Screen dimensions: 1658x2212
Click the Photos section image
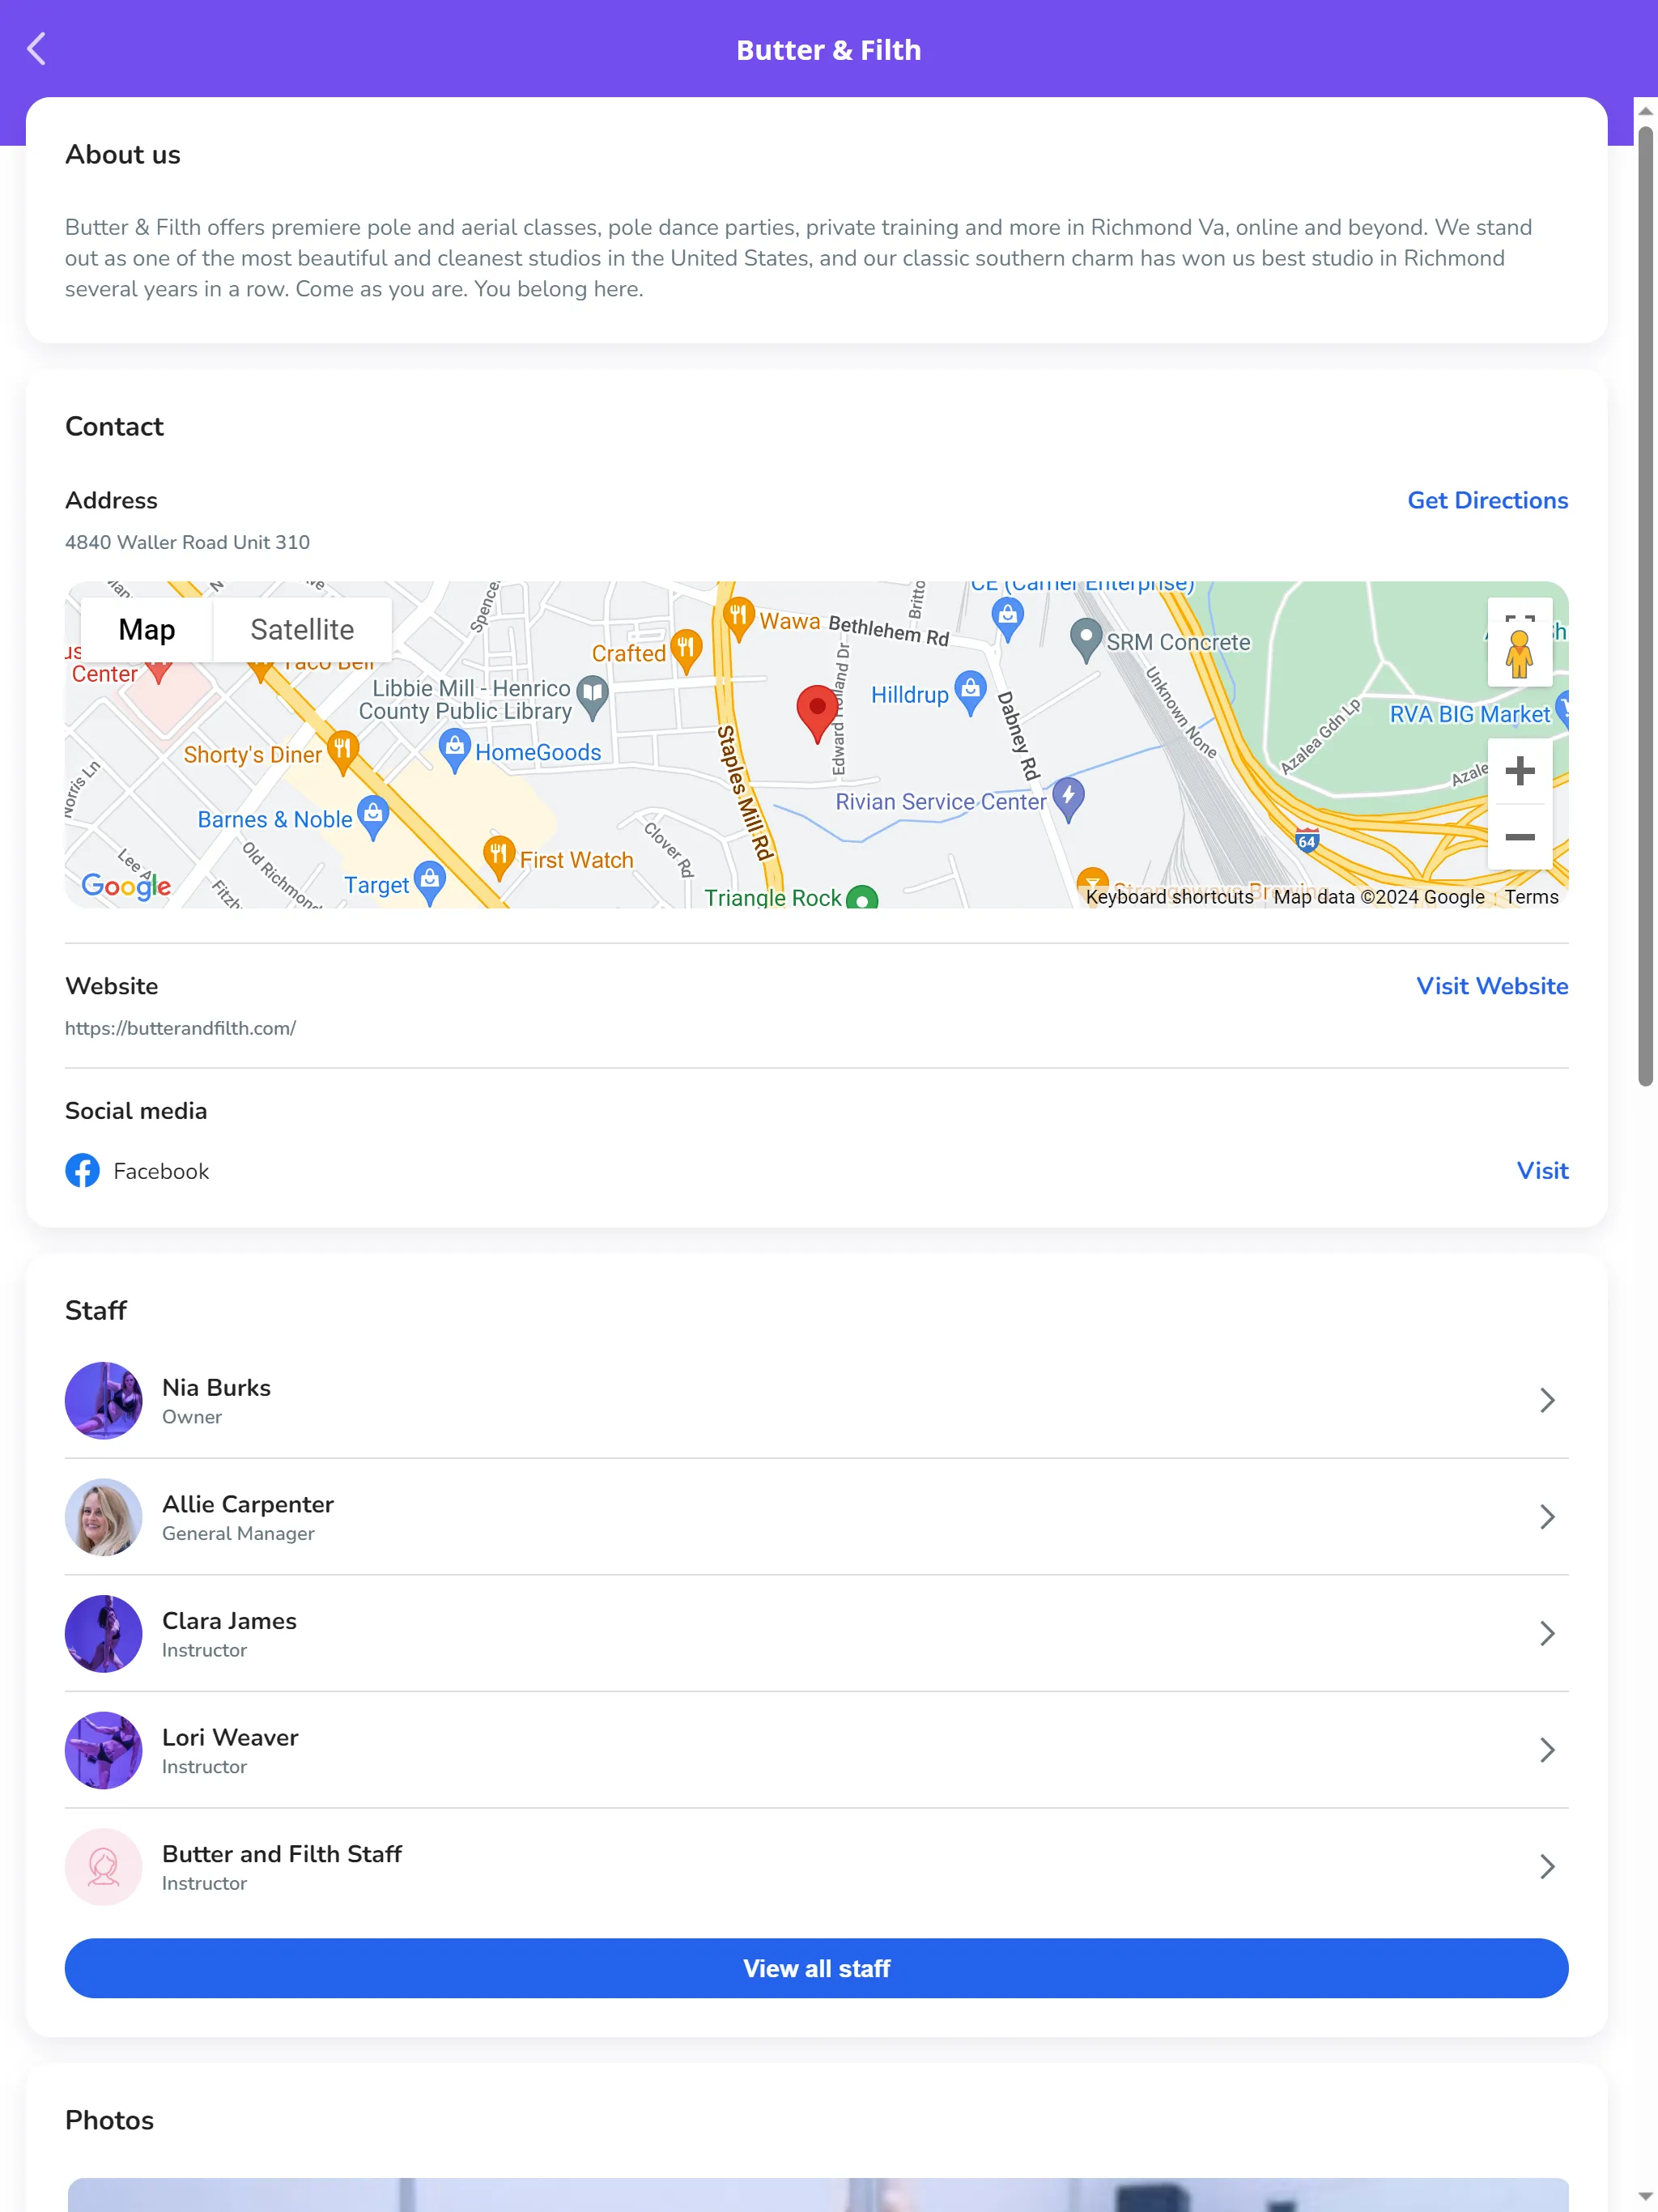pos(816,2194)
